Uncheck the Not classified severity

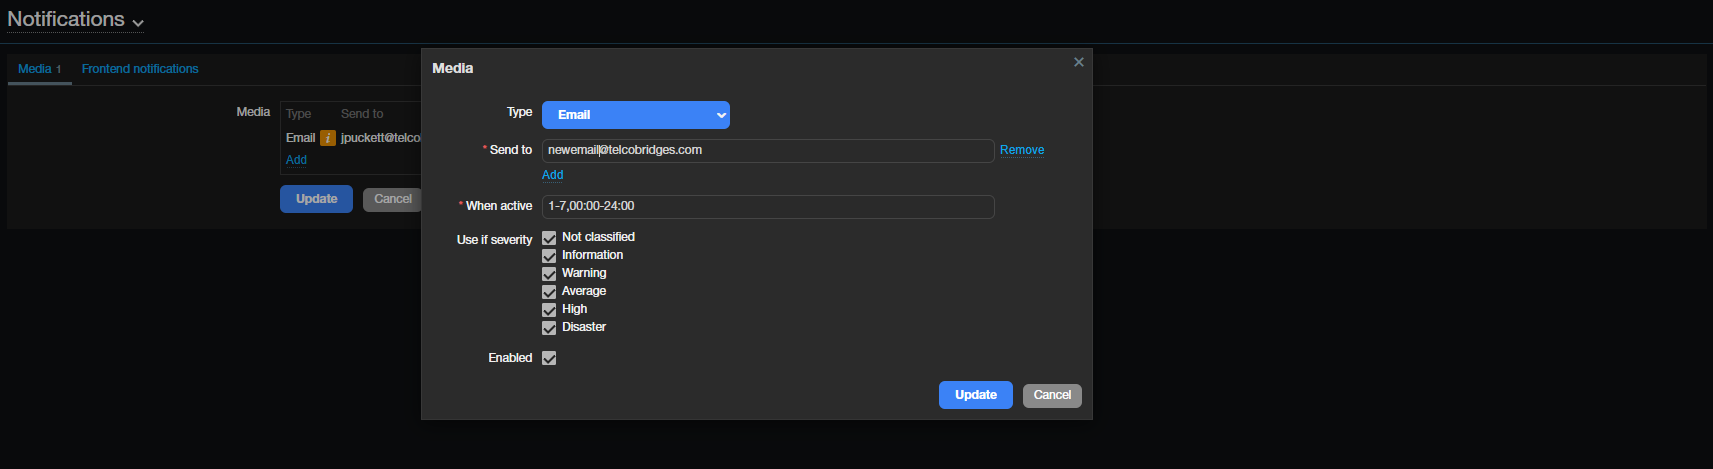549,238
